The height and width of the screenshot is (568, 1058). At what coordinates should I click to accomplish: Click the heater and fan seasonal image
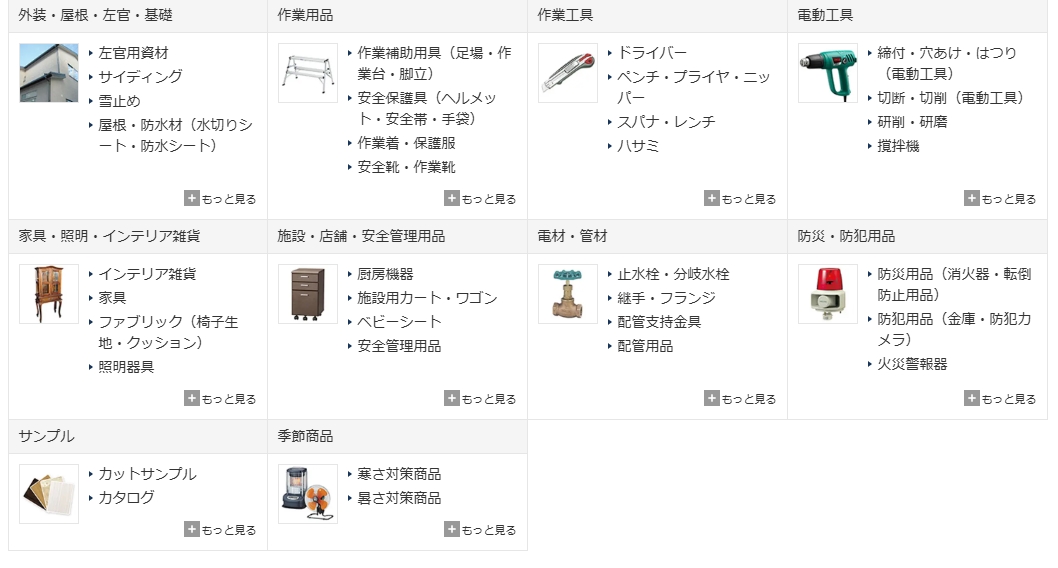[x=307, y=494]
